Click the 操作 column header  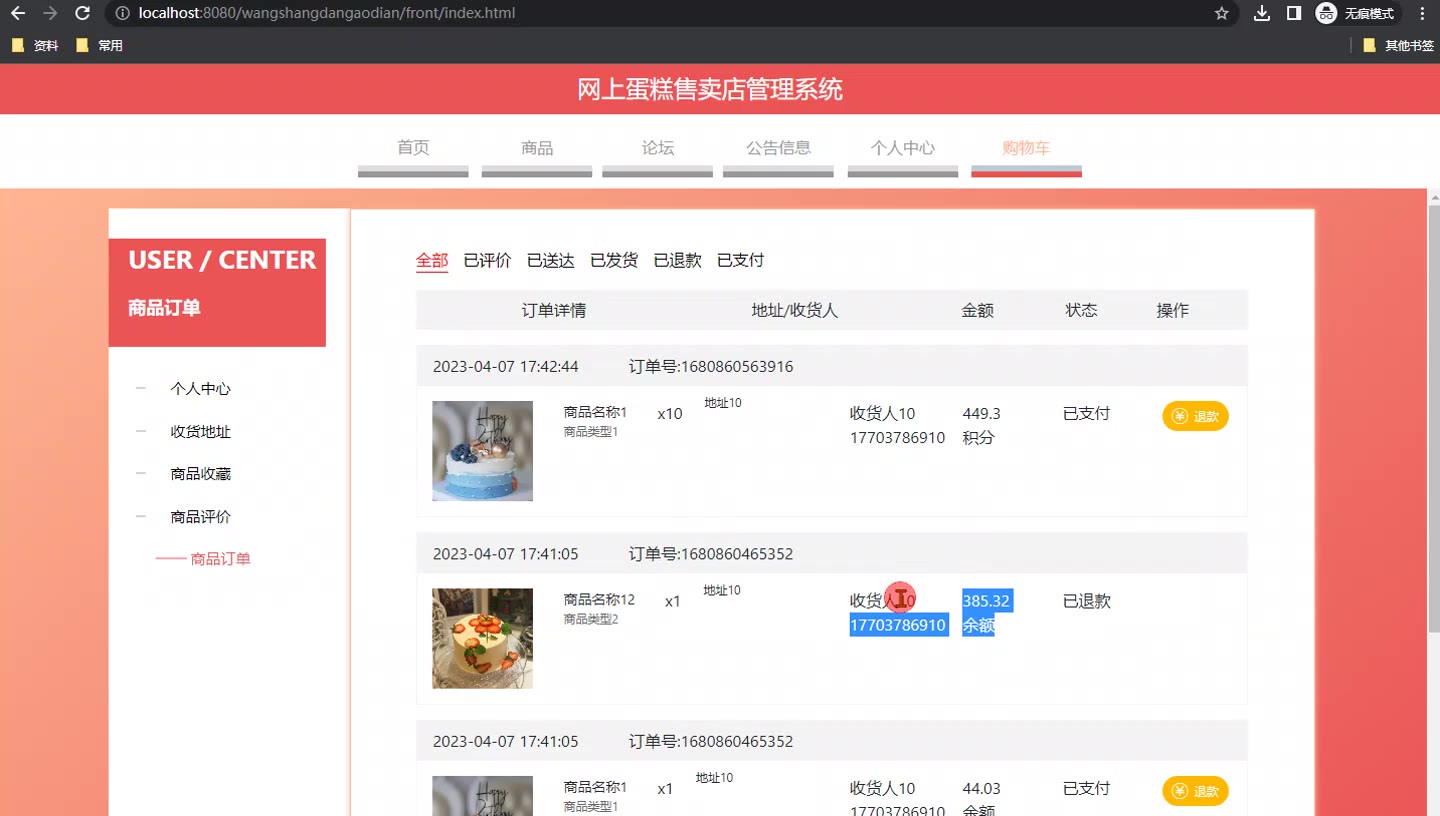click(1173, 310)
